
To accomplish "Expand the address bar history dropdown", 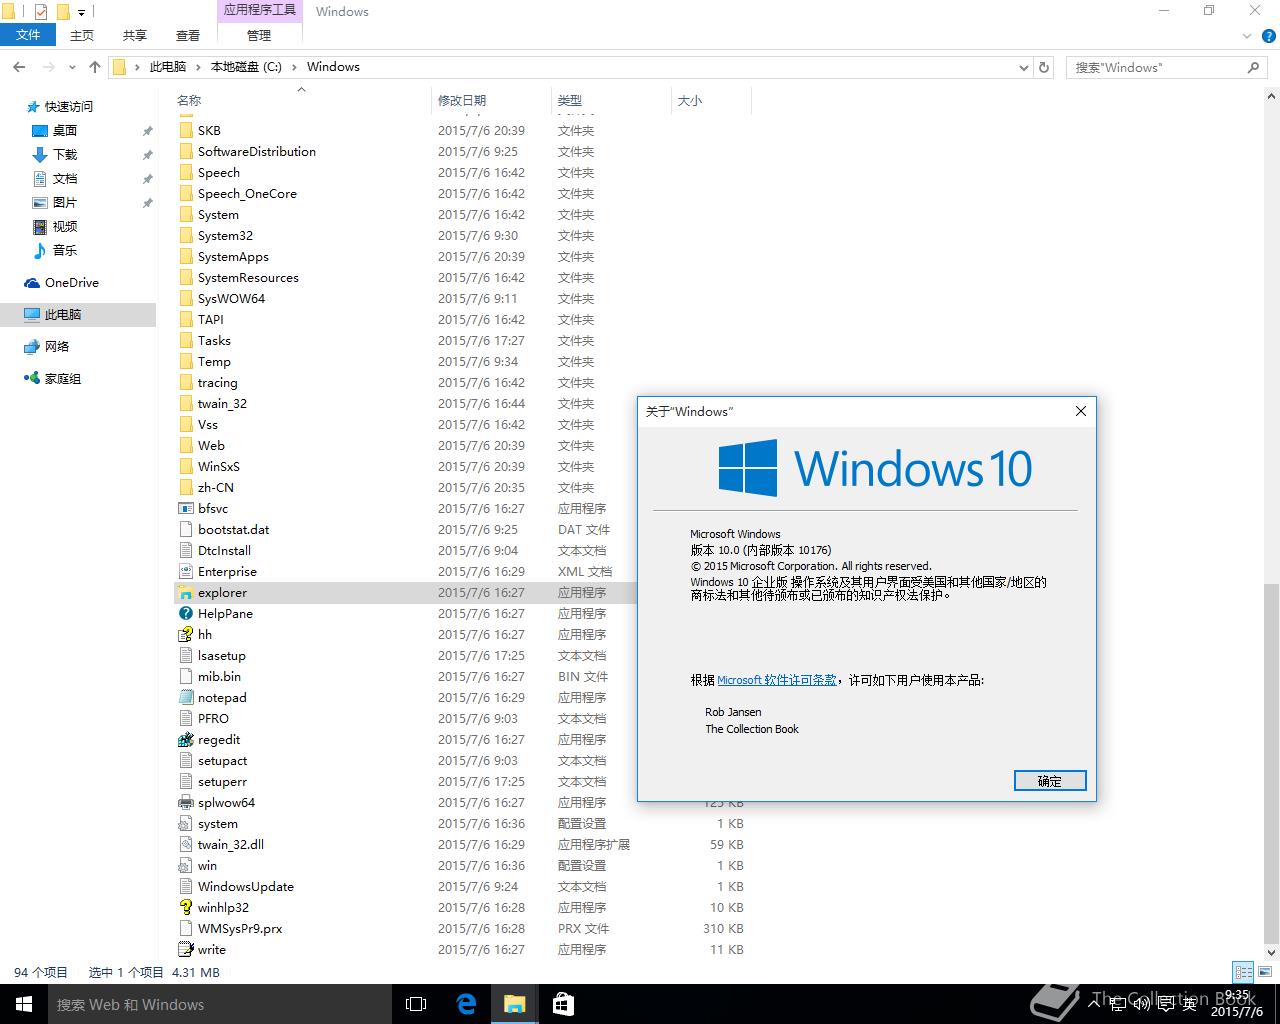I will click(x=1023, y=67).
